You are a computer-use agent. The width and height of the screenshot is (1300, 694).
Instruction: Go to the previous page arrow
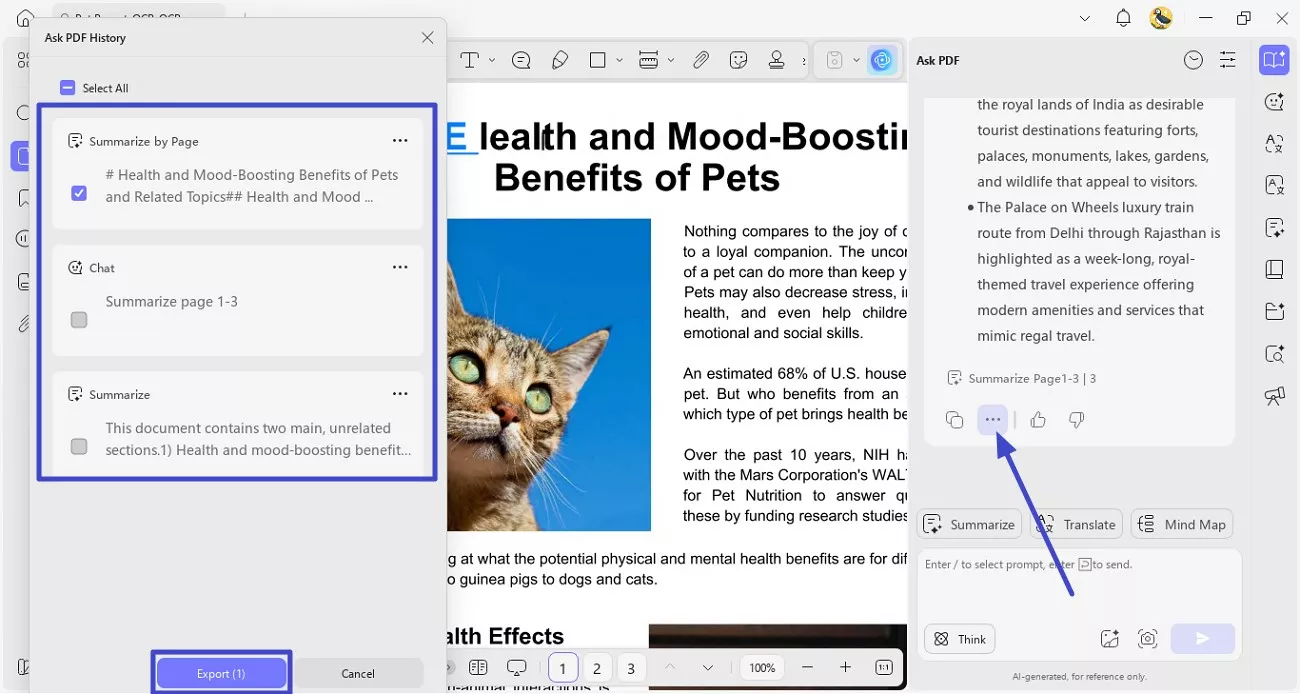pyautogui.click(x=670, y=667)
